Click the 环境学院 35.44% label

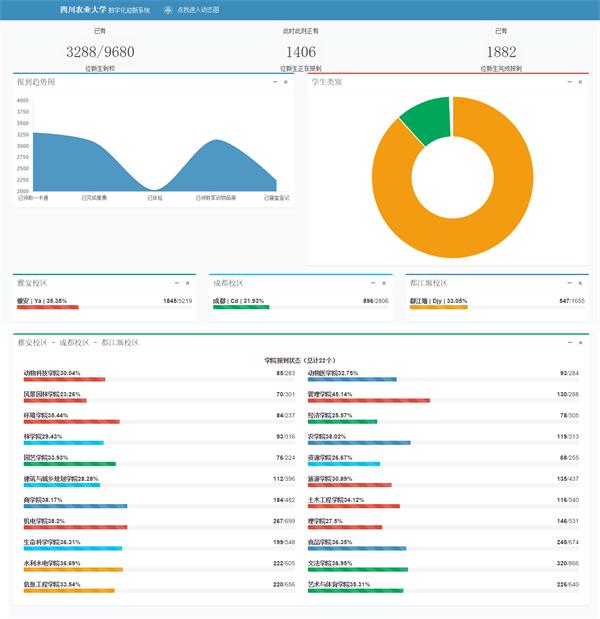point(46,415)
